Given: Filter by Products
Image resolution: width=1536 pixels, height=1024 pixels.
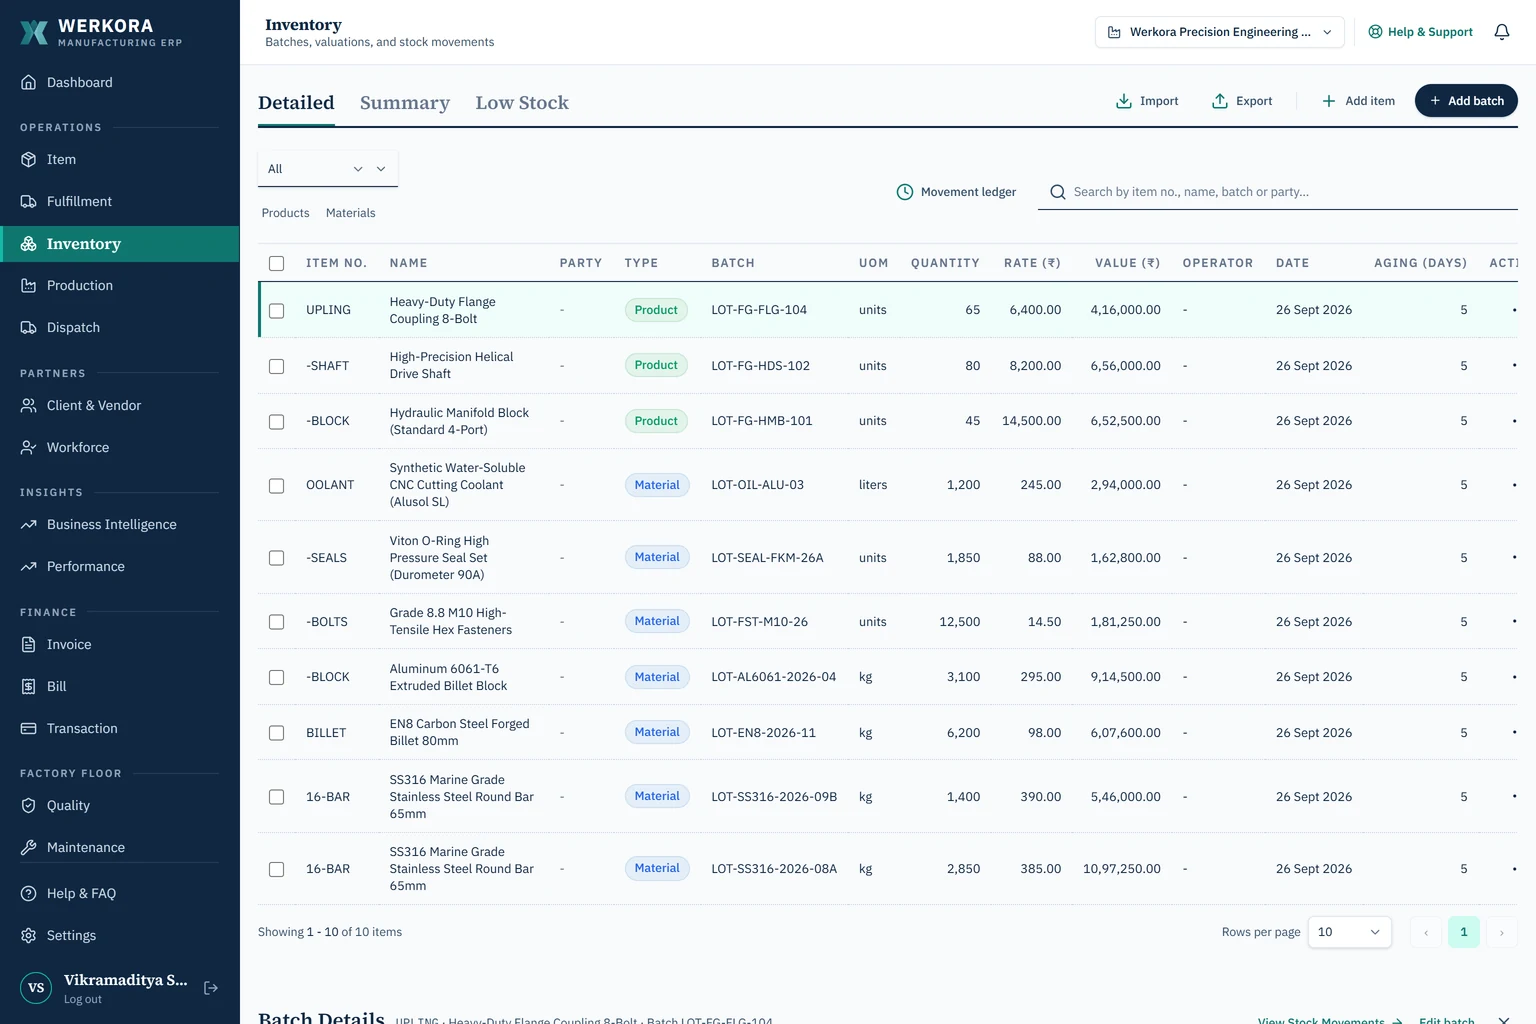Looking at the screenshot, I should tap(285, 213).
